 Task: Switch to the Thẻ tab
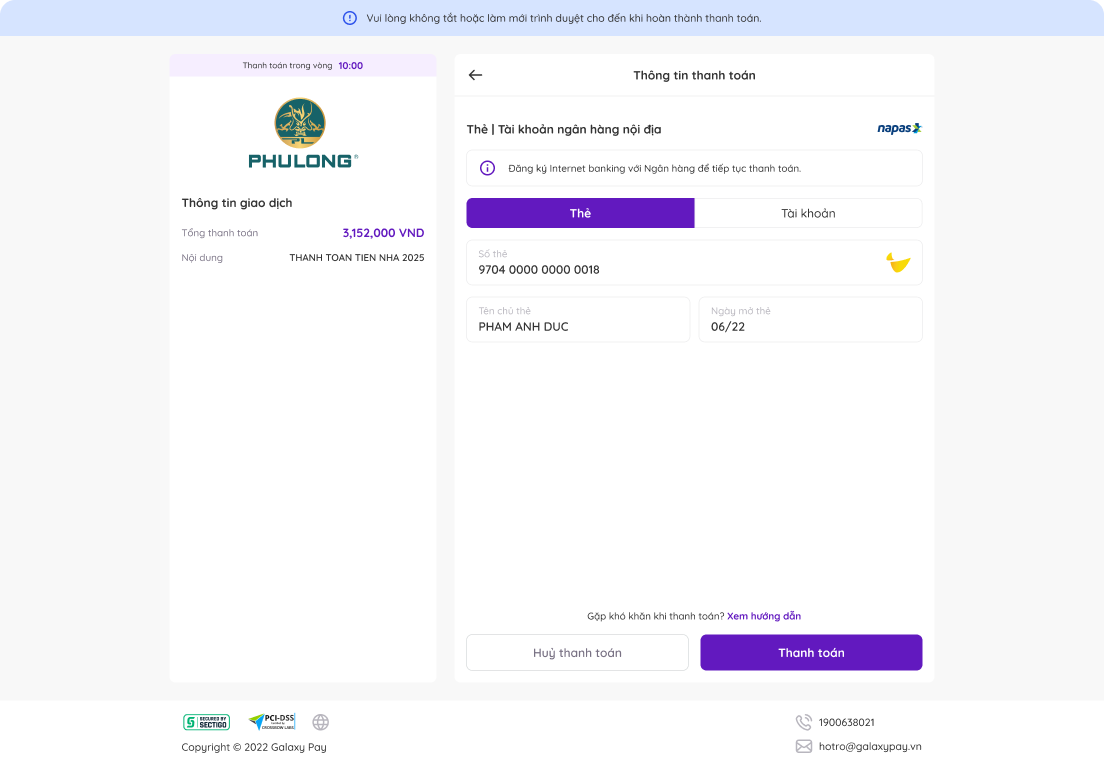click(x=580, y=213)
